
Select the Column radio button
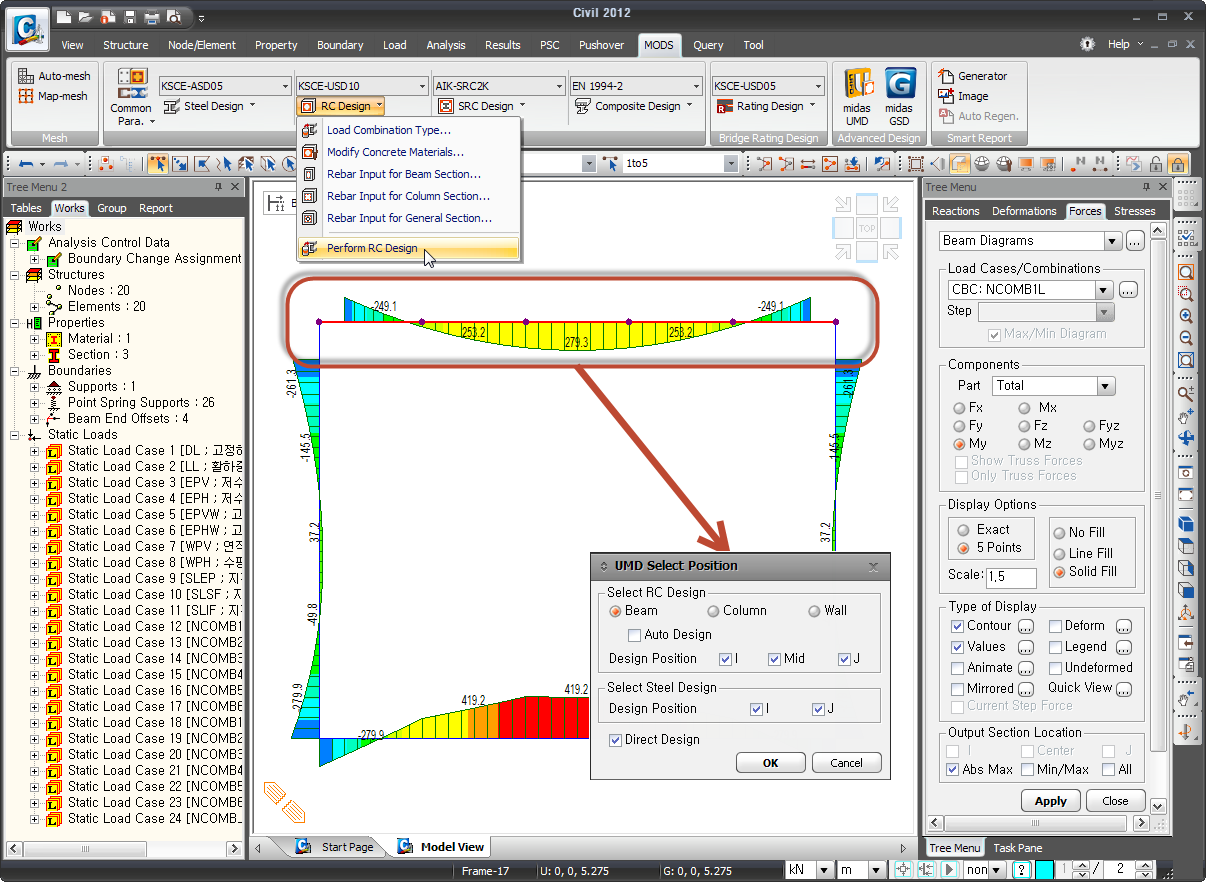(713, 611)
